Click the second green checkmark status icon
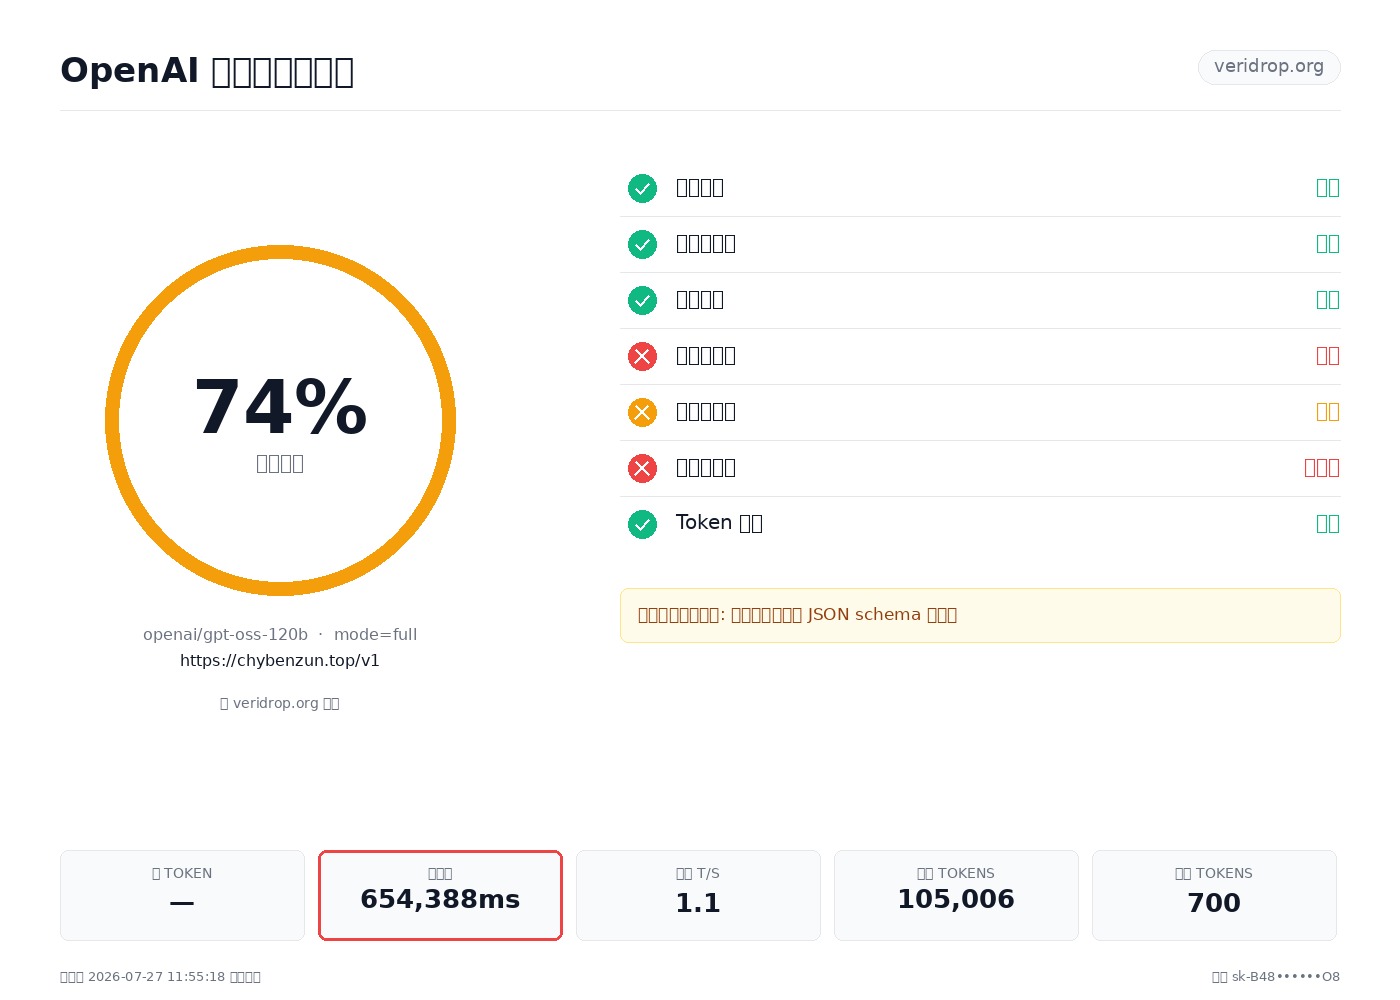This screenshot has height=1000, width=1400. pyautogui.click(x=642, y=244)
